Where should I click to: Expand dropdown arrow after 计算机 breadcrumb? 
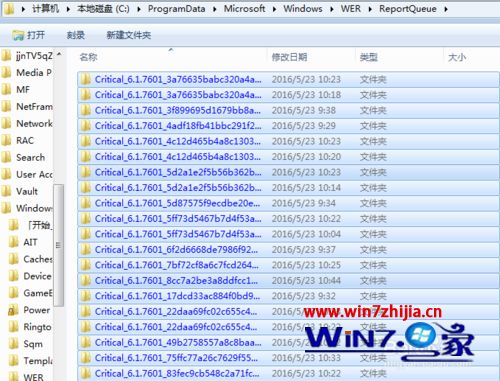click(x=68, y=9)
